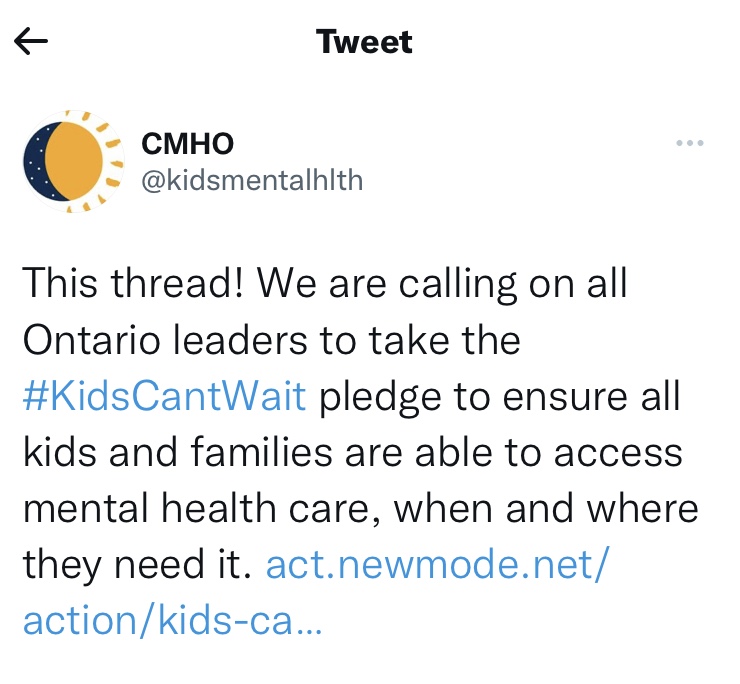Open the @kidsmentalhlth handle
The image size is (740, 684).
[252, 180]
